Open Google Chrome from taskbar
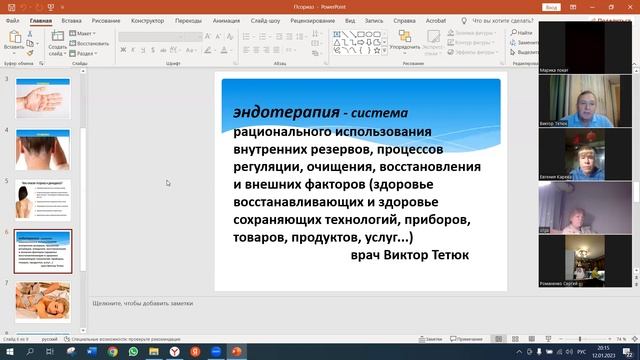 tap(113, 351)
